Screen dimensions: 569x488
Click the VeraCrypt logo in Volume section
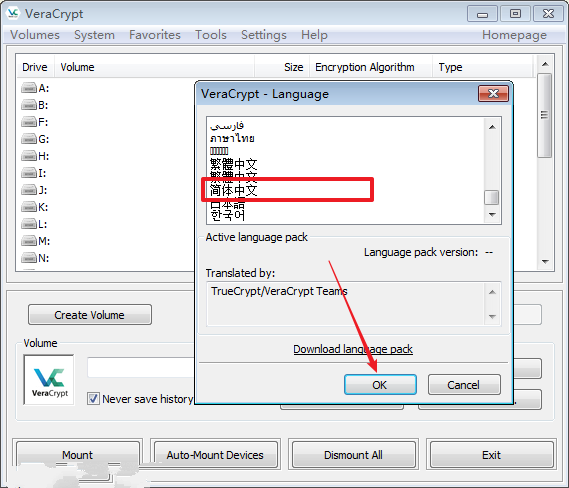click(49, 380)
